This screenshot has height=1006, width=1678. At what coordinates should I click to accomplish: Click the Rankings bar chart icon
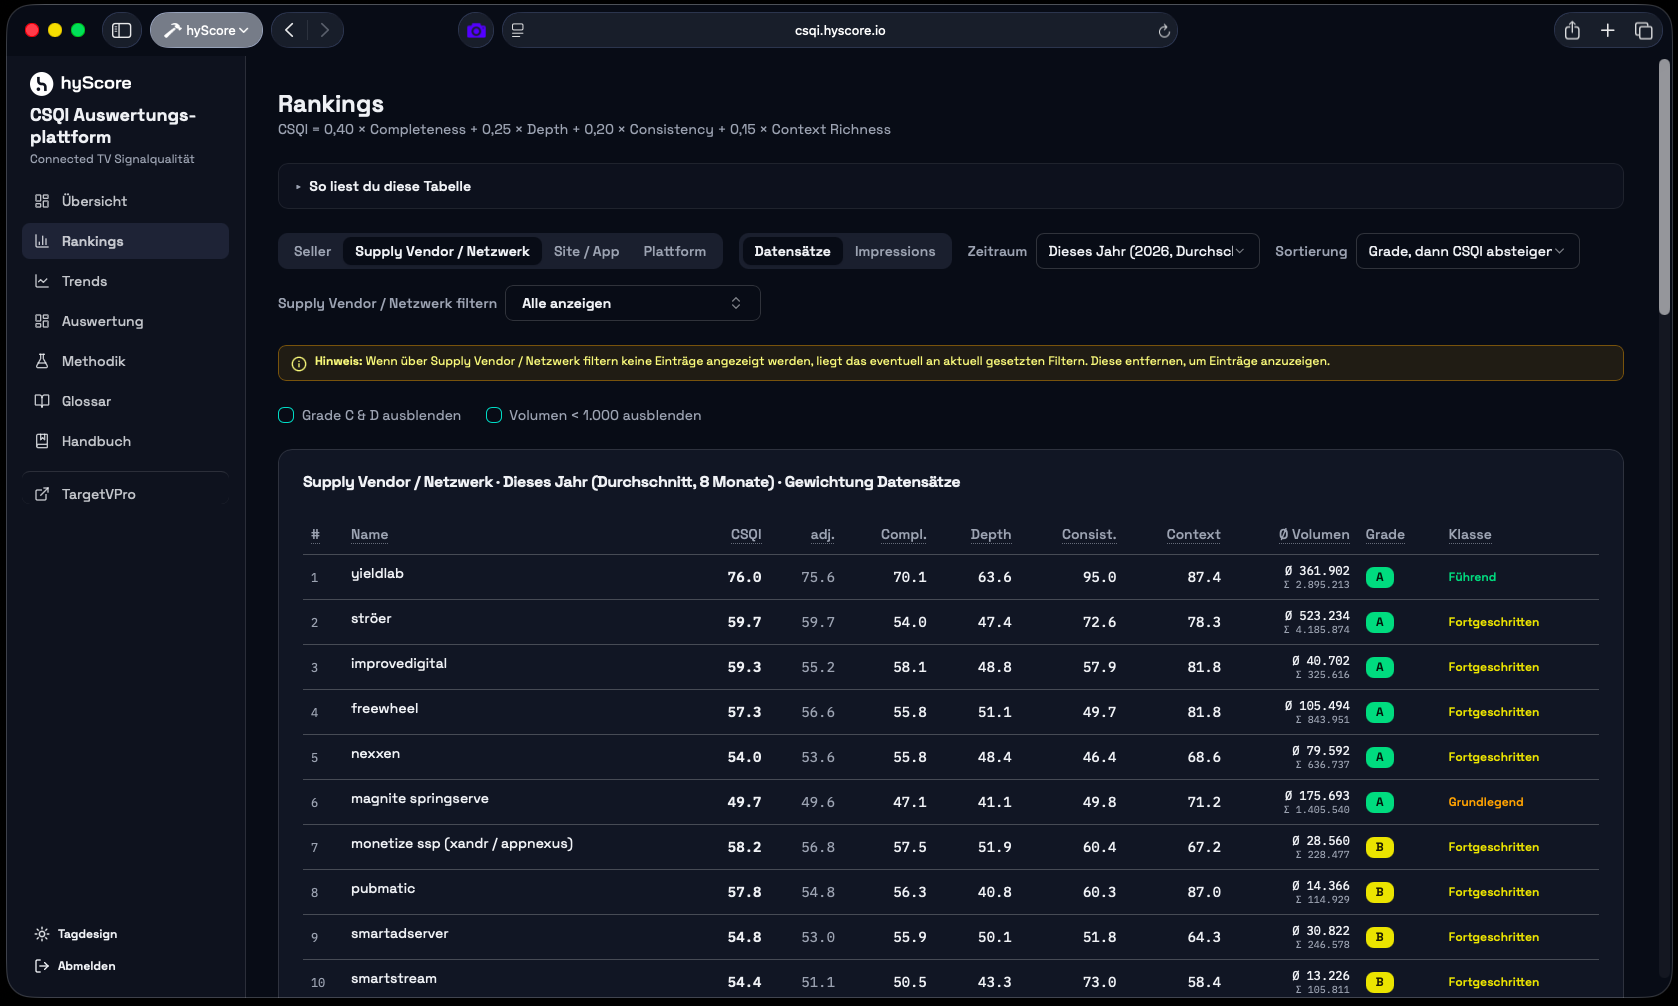[x=42, y=241]
